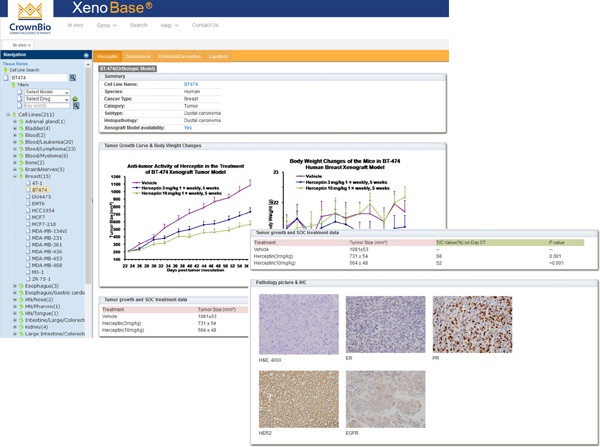Collapse the Breast(15) tree node
600x447 pixels.
[x=14, y=176]
